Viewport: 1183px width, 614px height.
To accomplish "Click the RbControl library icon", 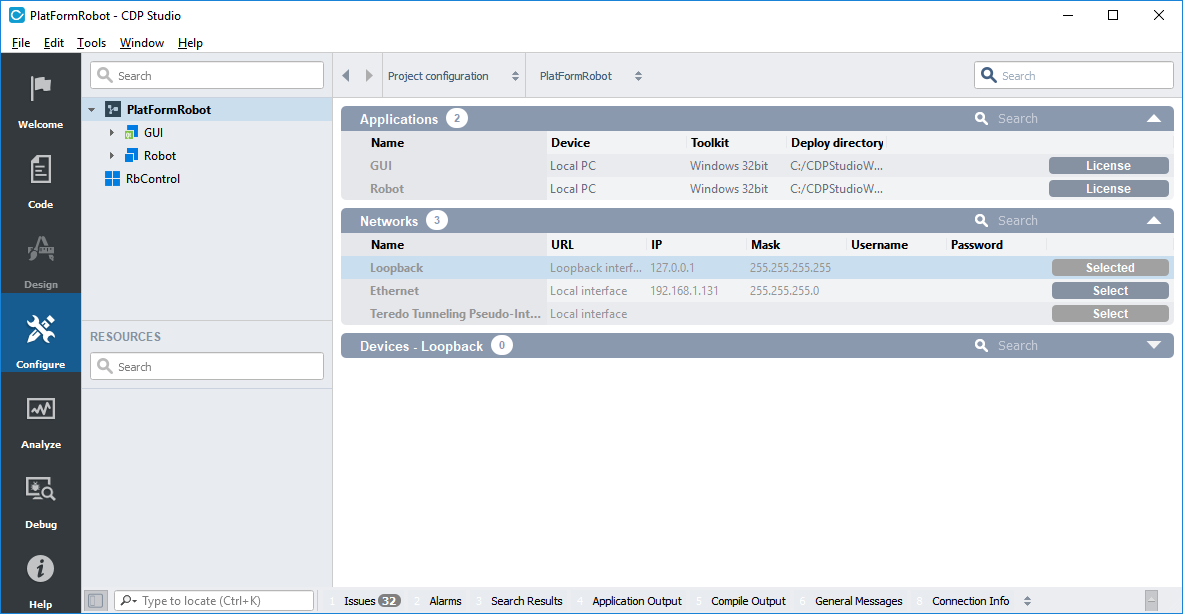I will tap(112, 179).
